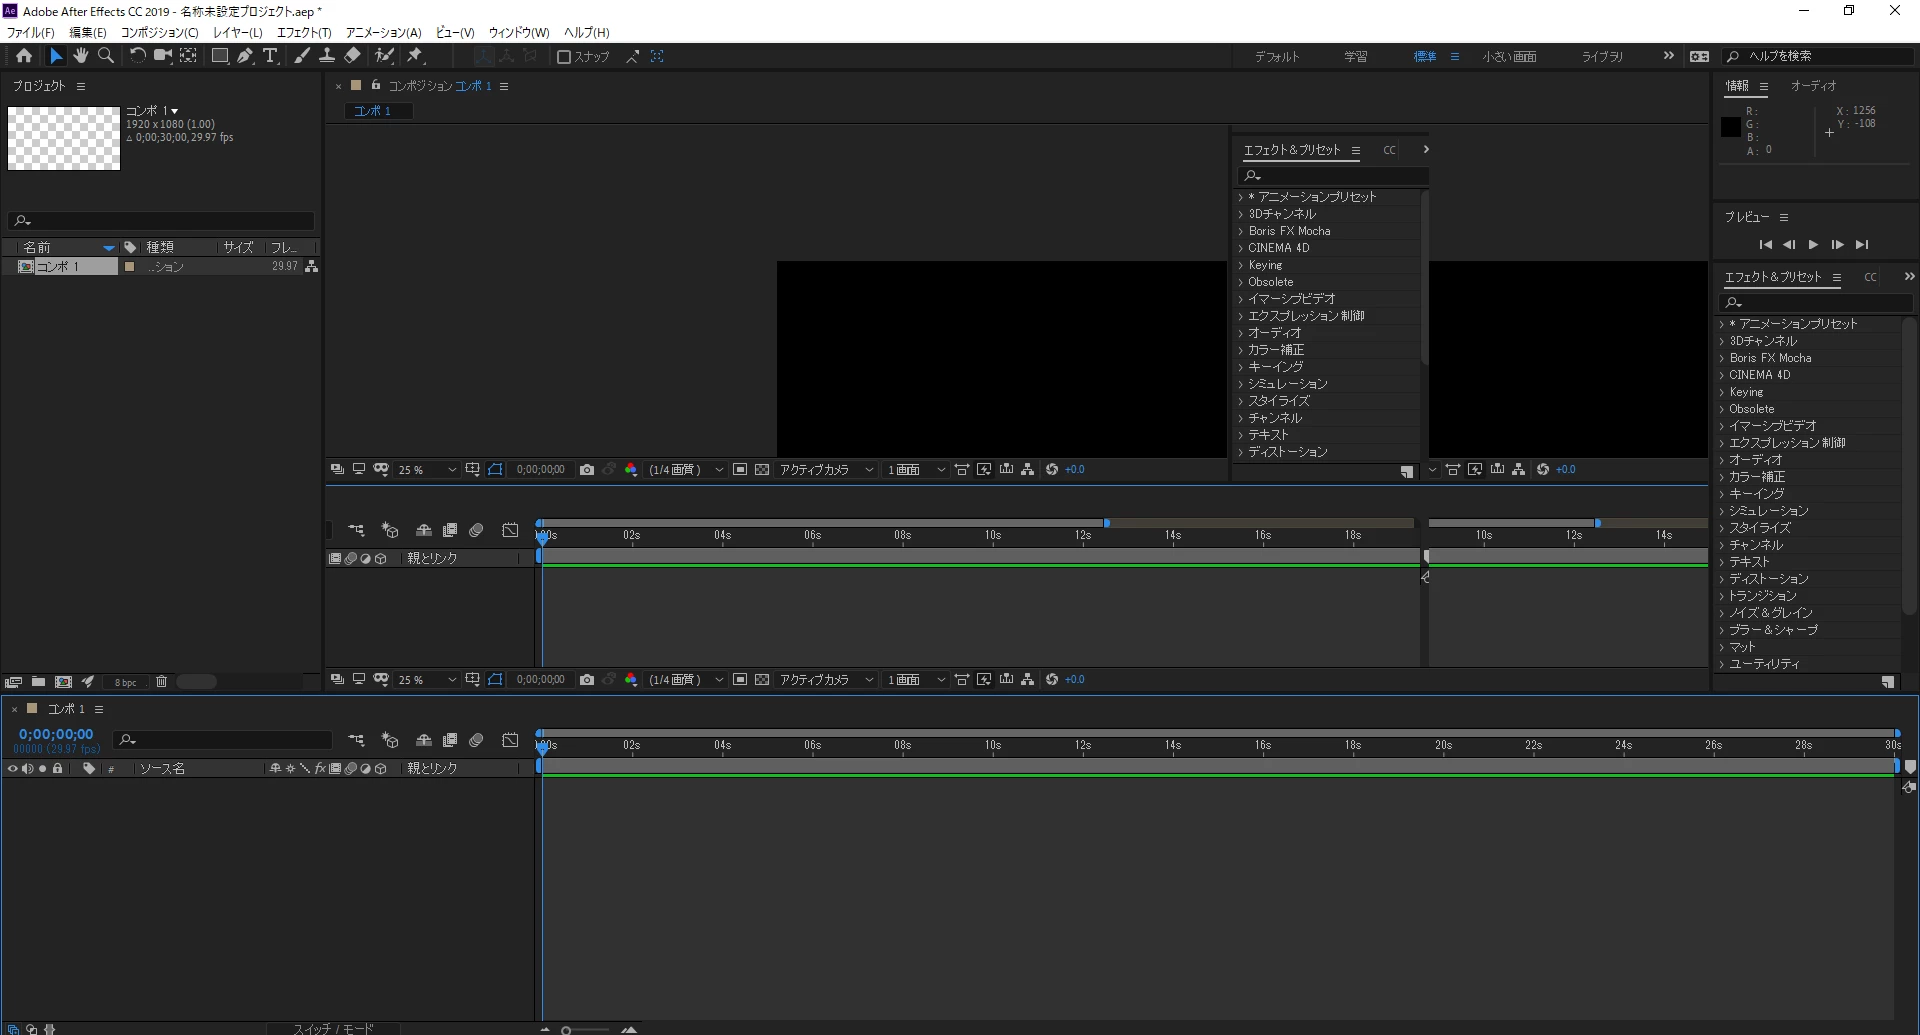Toggle transparency grid in the lower viewer bar
This screenshot has height=1035, width=1920.
coord(762,680)
